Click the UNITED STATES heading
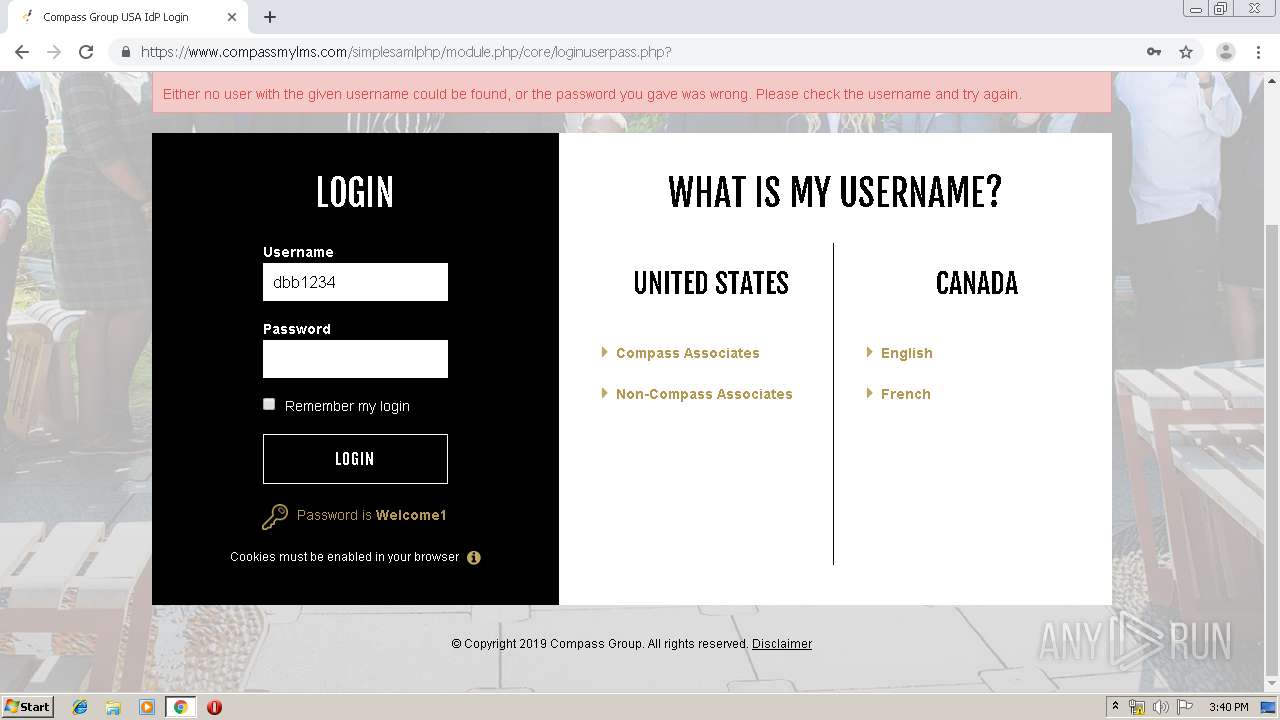Image resolution: width=1280 pixels, height=720 pixels. coord(711,283)
